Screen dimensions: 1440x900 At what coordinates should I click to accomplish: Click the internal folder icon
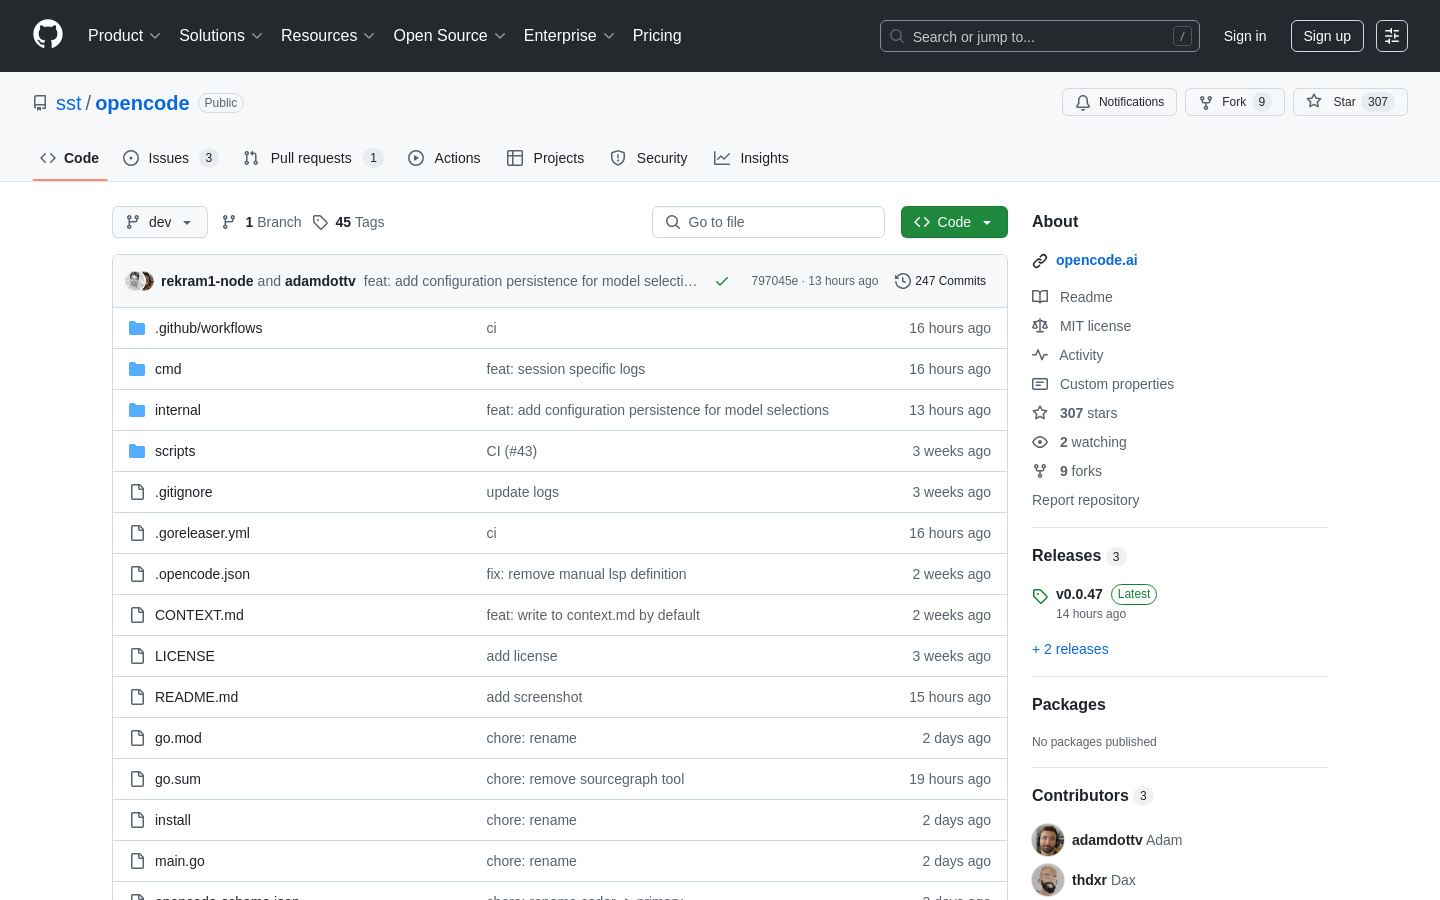pyautogui.click(x=137, y=410)
